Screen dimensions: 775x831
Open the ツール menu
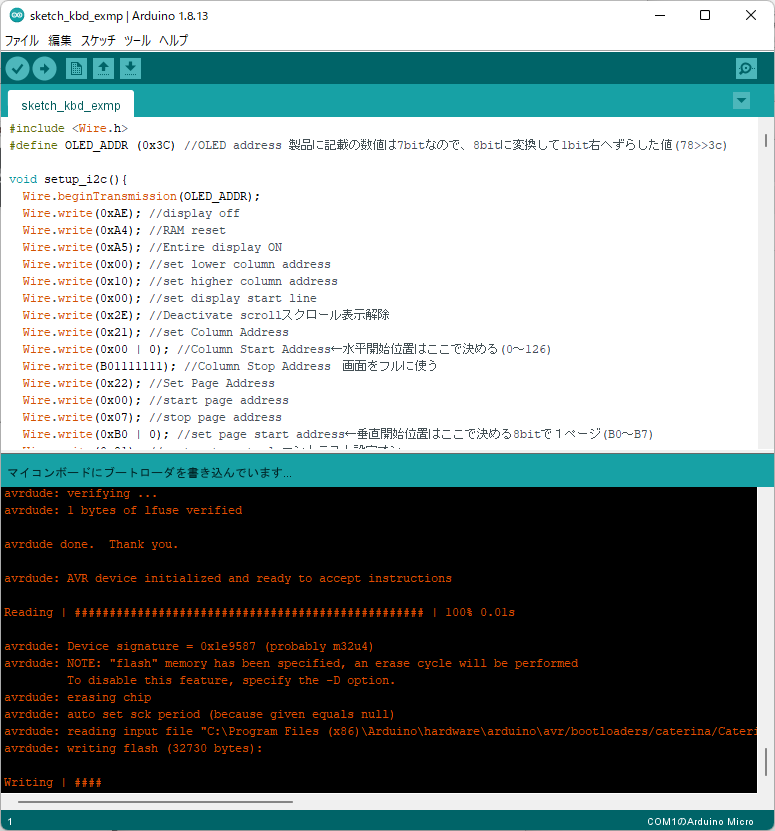click(137, 41)
